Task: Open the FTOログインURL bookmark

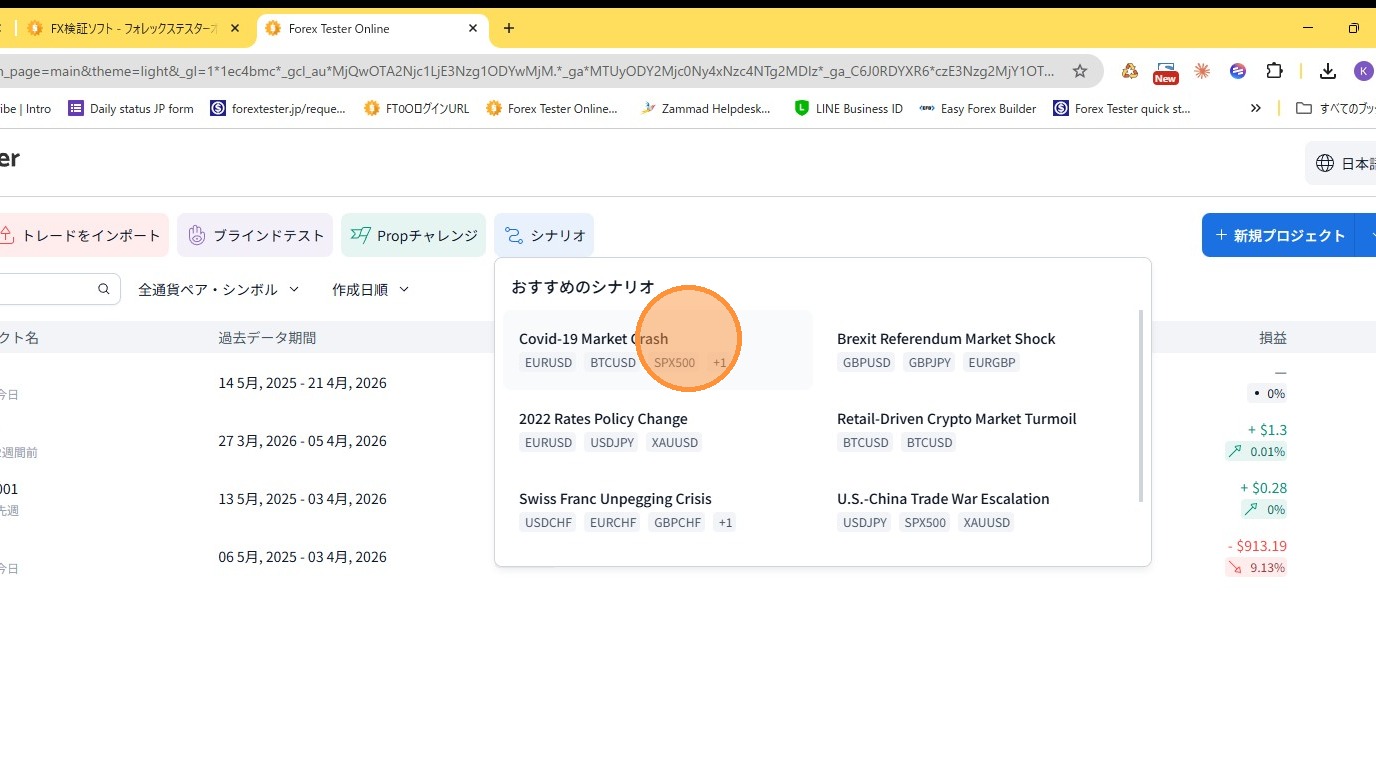Action: pyautogui.click(x=416, y=108)
